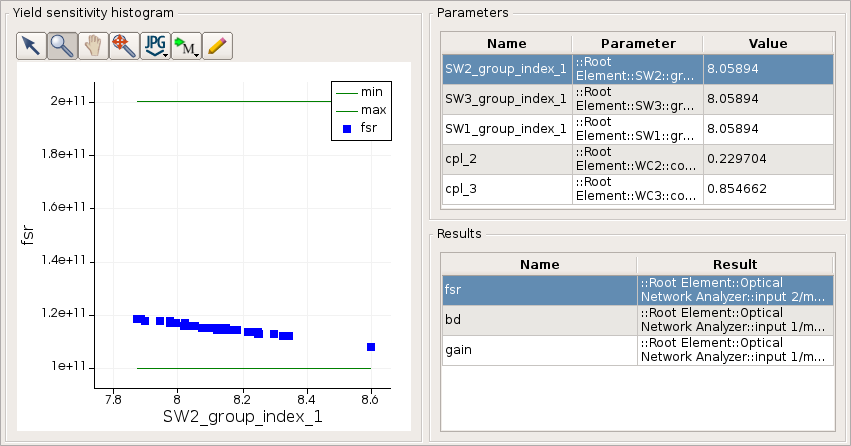Click the outlier fsr data point near 8.6
Image resolution: width=851 pixels, height=446 pixels.
[371, 347]
